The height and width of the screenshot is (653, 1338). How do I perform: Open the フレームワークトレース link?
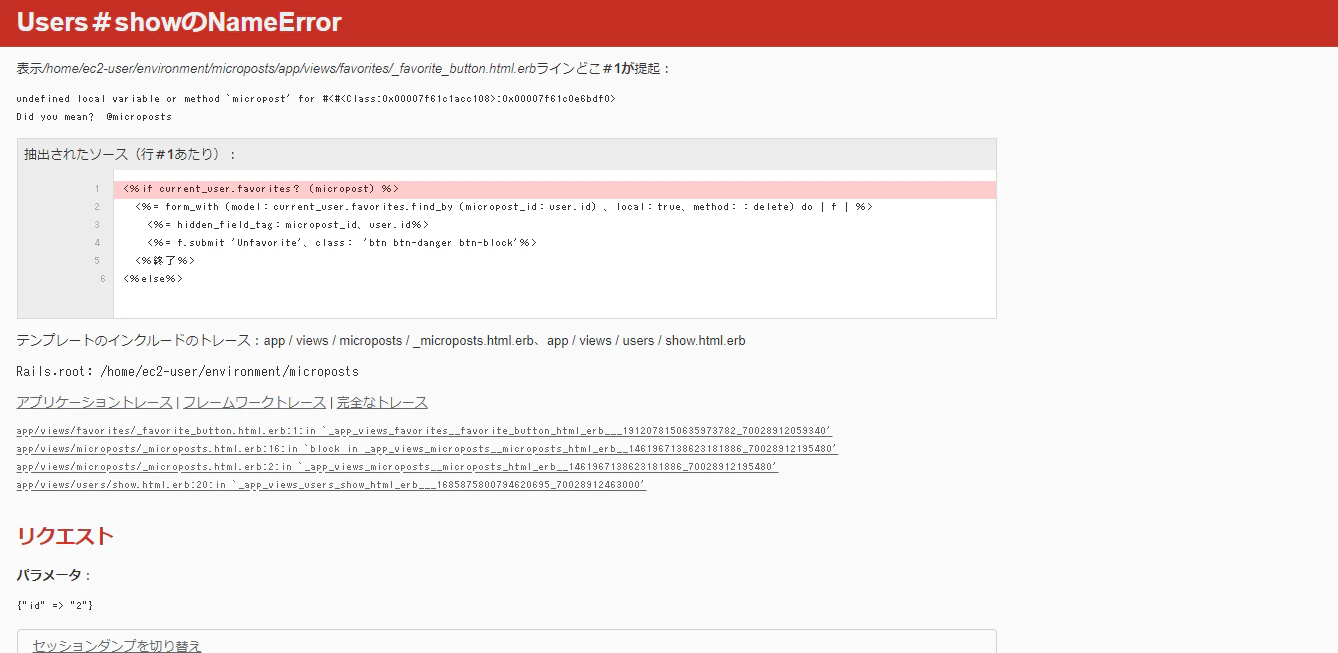255,402
